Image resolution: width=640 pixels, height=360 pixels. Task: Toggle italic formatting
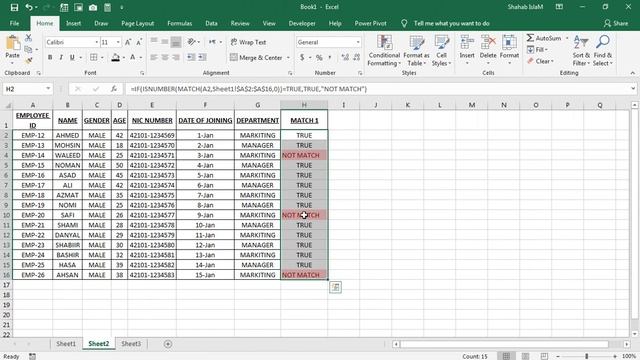(61, 58)
